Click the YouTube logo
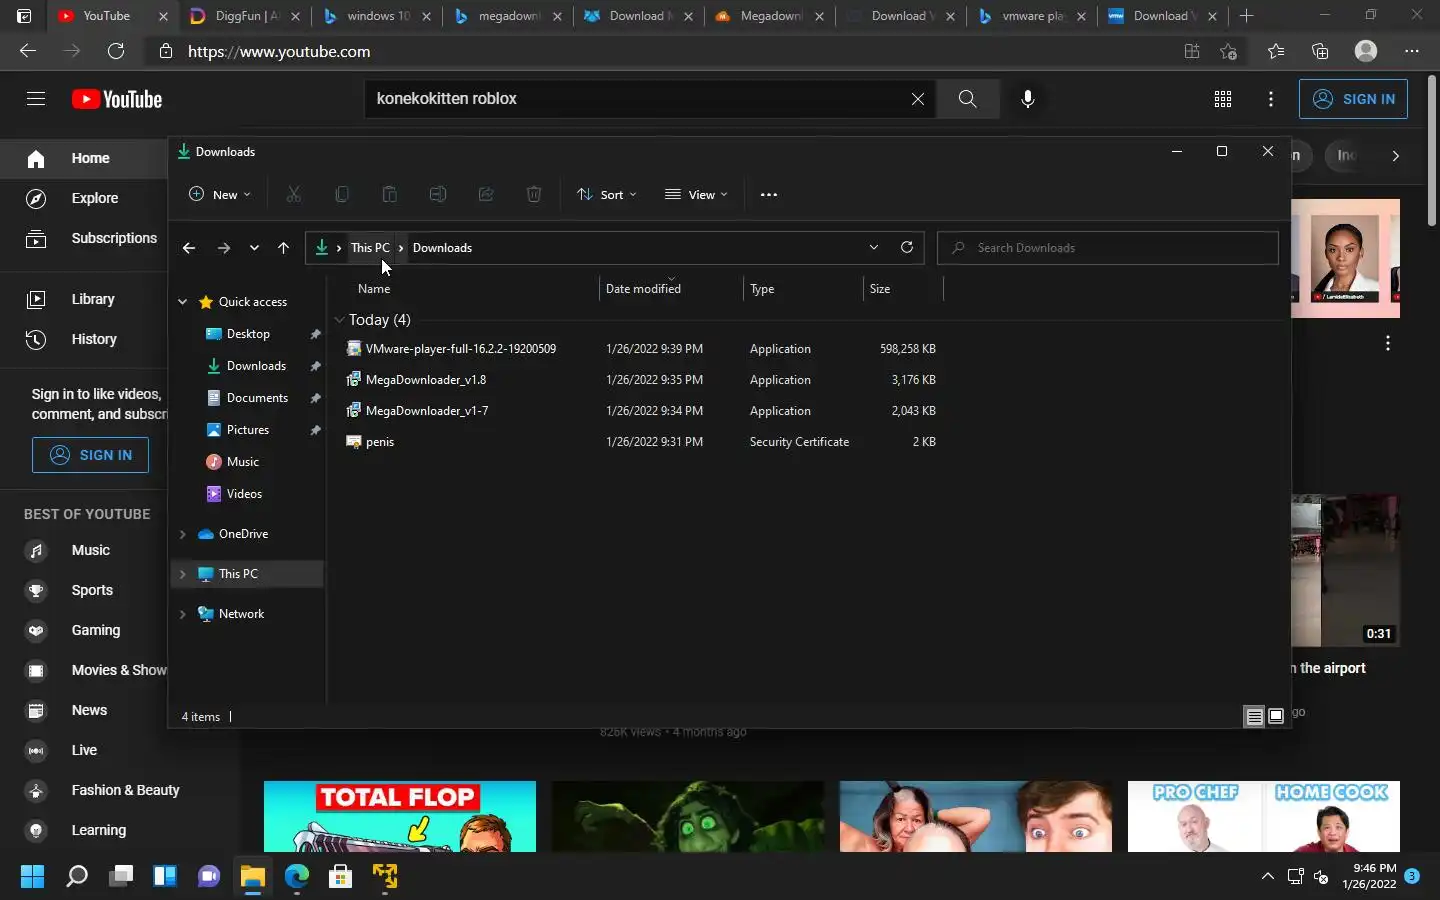 pyautogui.click(x=117, y=99)
